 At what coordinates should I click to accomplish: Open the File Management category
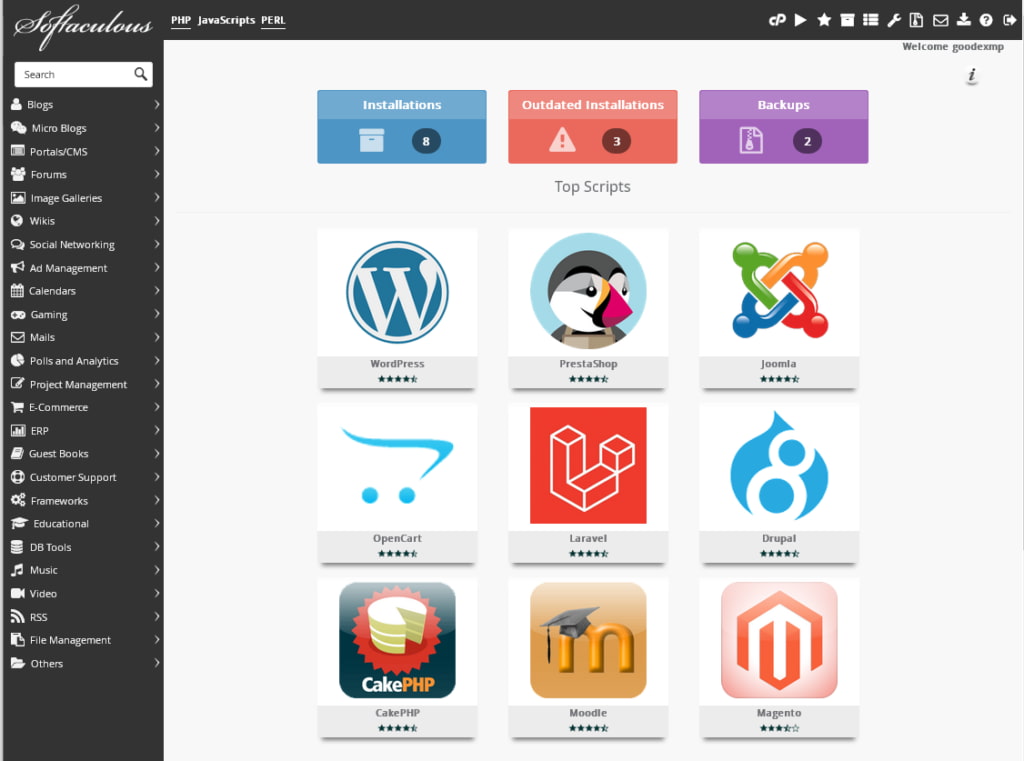pyautogui.click(x=84, y=640)
